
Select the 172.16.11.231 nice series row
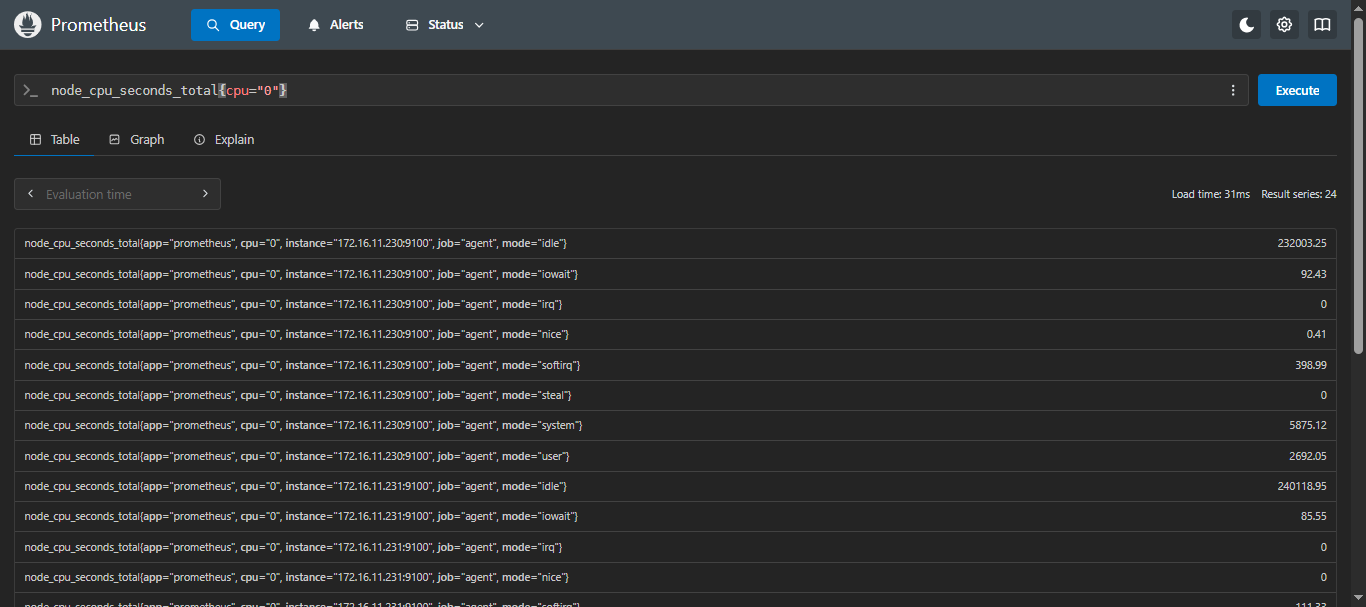[675, 577]
